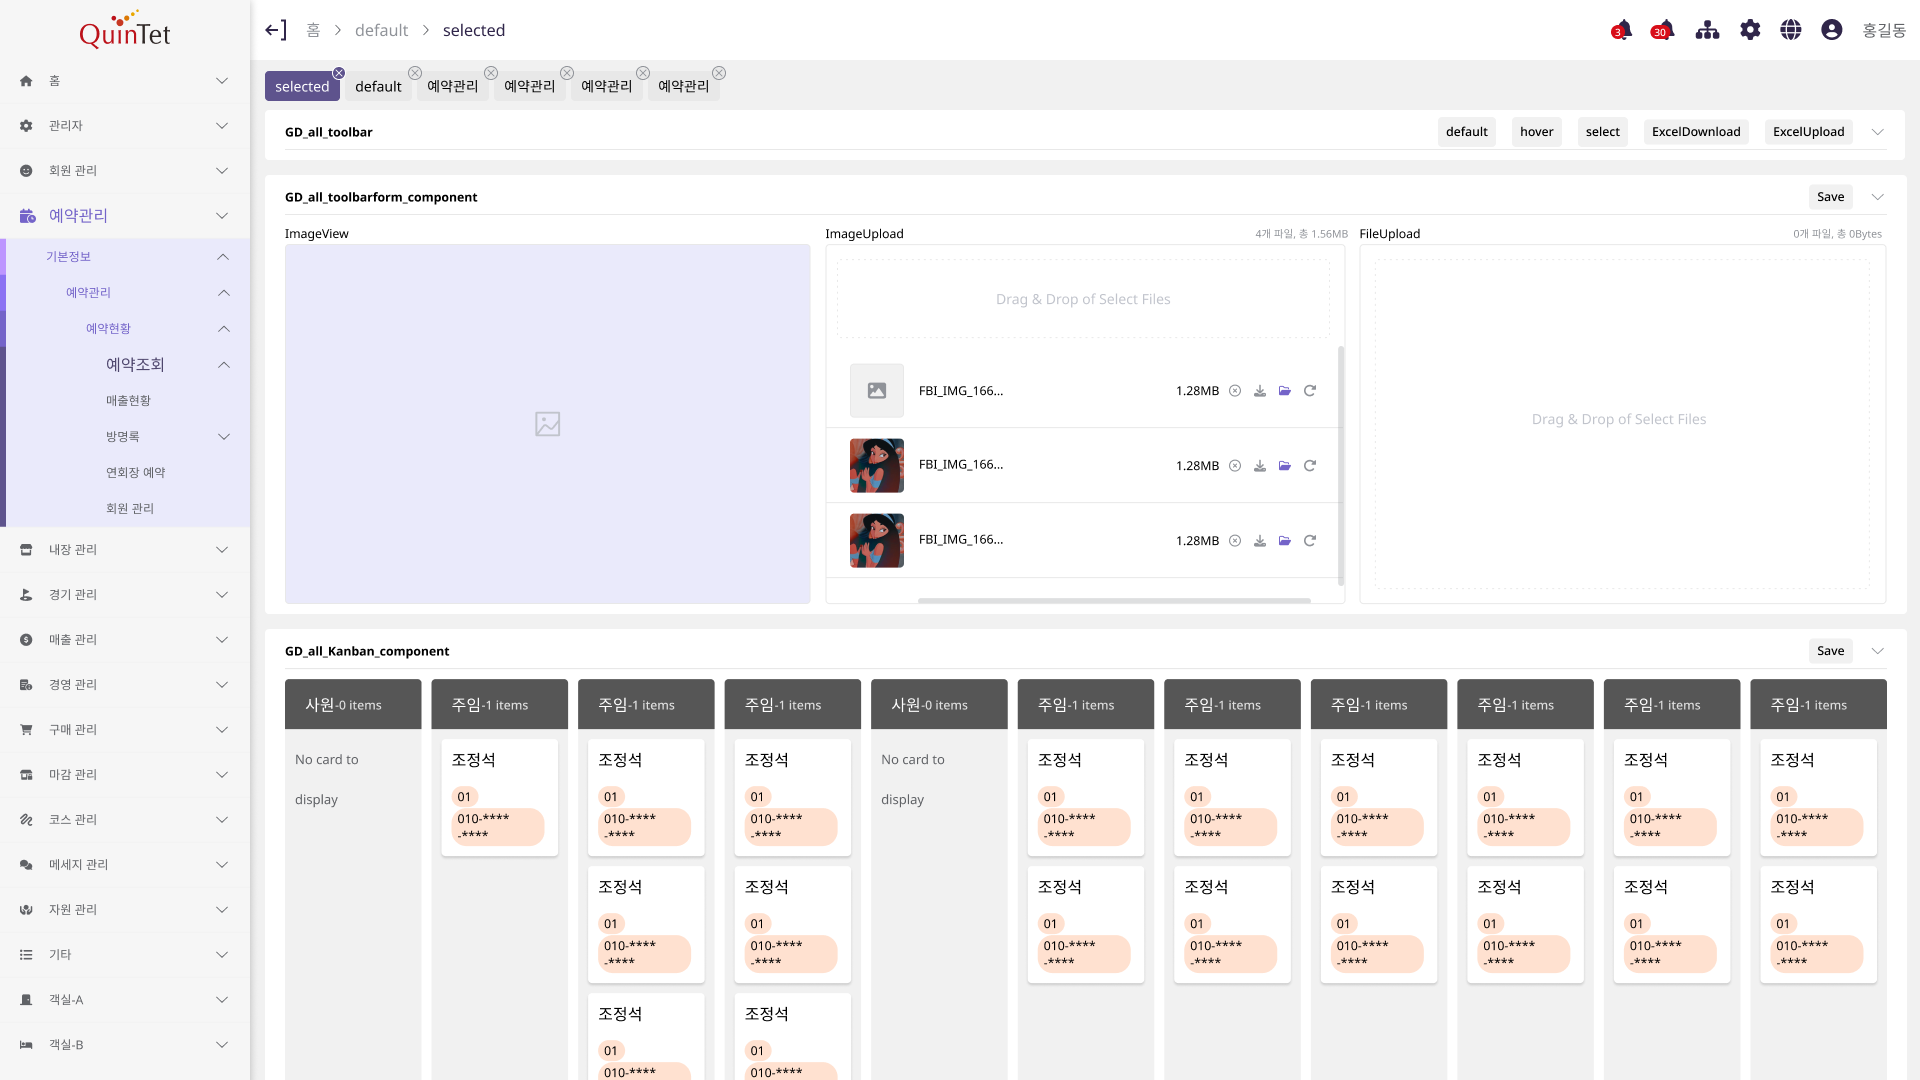Click Save in the Kanban component panel
Viewport: 1920px width, 1080px height.
tap(1830, 651)
